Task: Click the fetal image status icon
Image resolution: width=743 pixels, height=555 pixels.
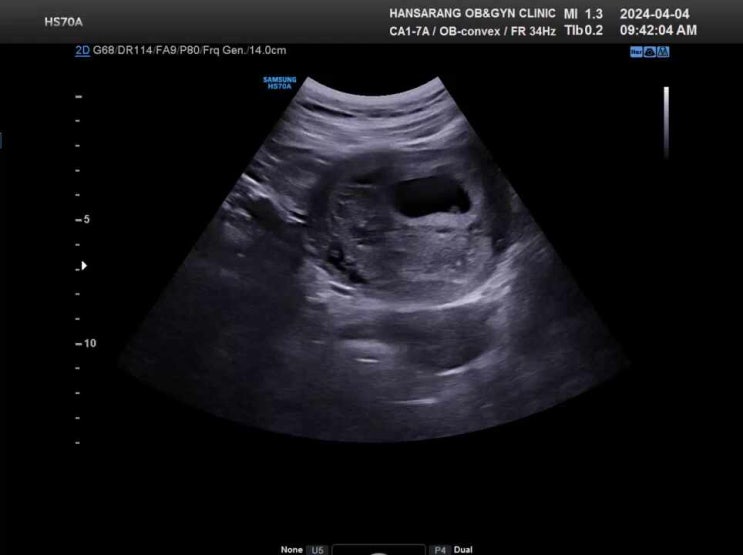Action: [649, 52]
